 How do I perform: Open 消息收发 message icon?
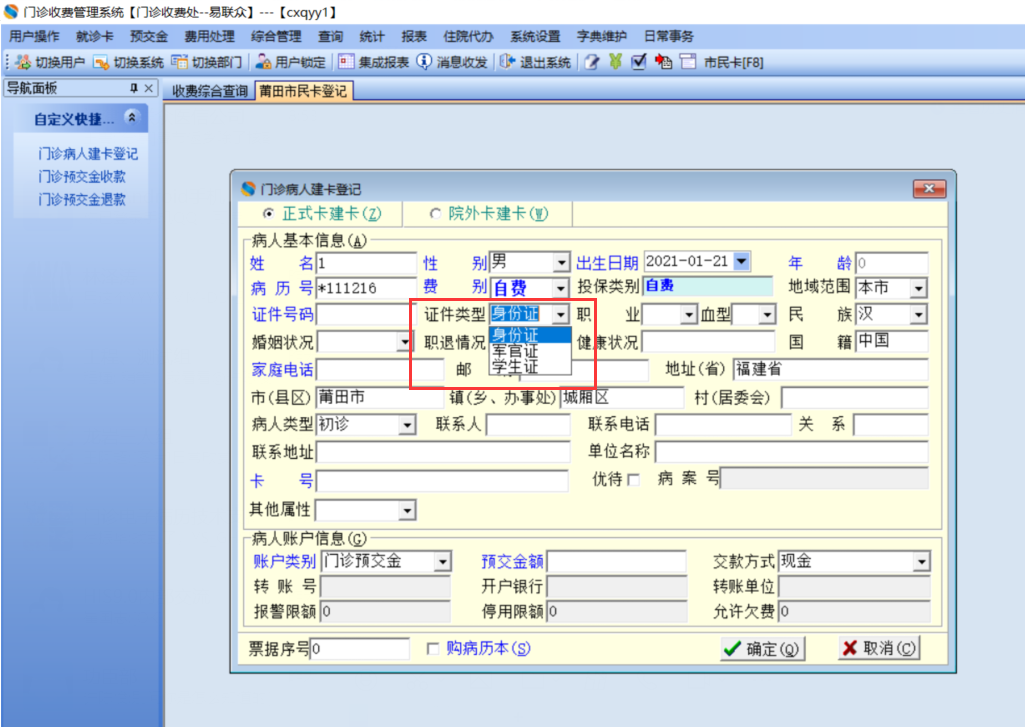coord(424,62)
